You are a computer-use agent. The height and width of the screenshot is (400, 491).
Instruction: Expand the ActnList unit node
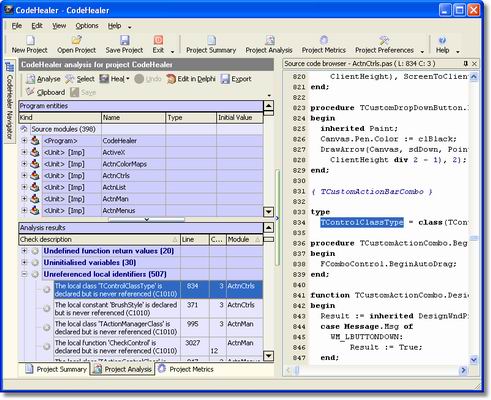24,187
